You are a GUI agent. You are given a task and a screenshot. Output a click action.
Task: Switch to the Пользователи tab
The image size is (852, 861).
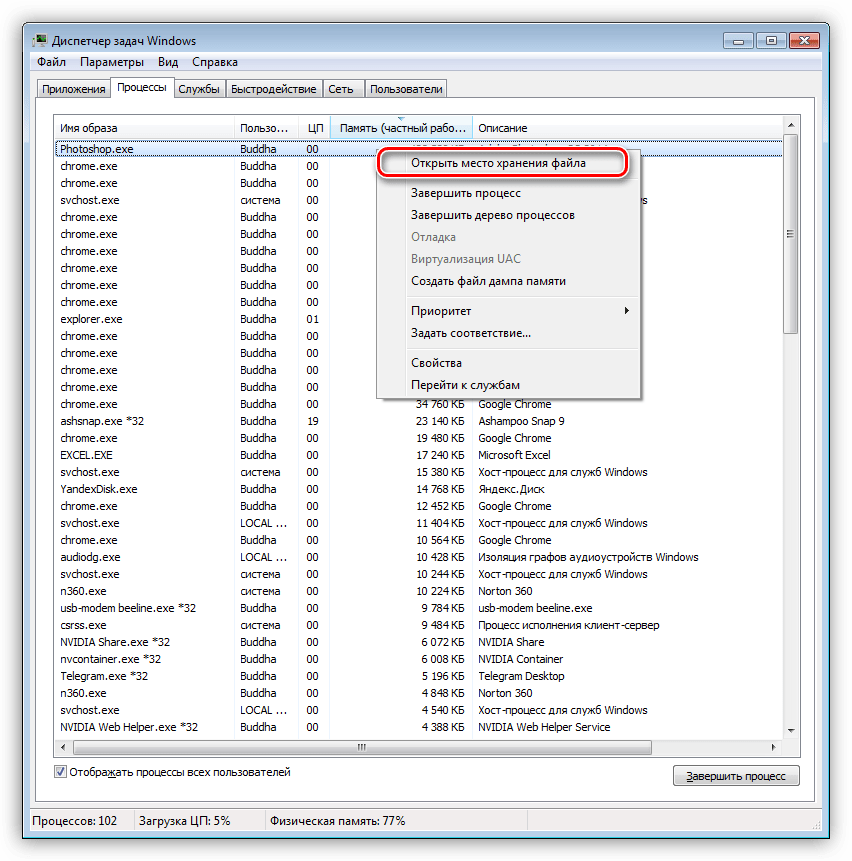click(x=406, y=89)
